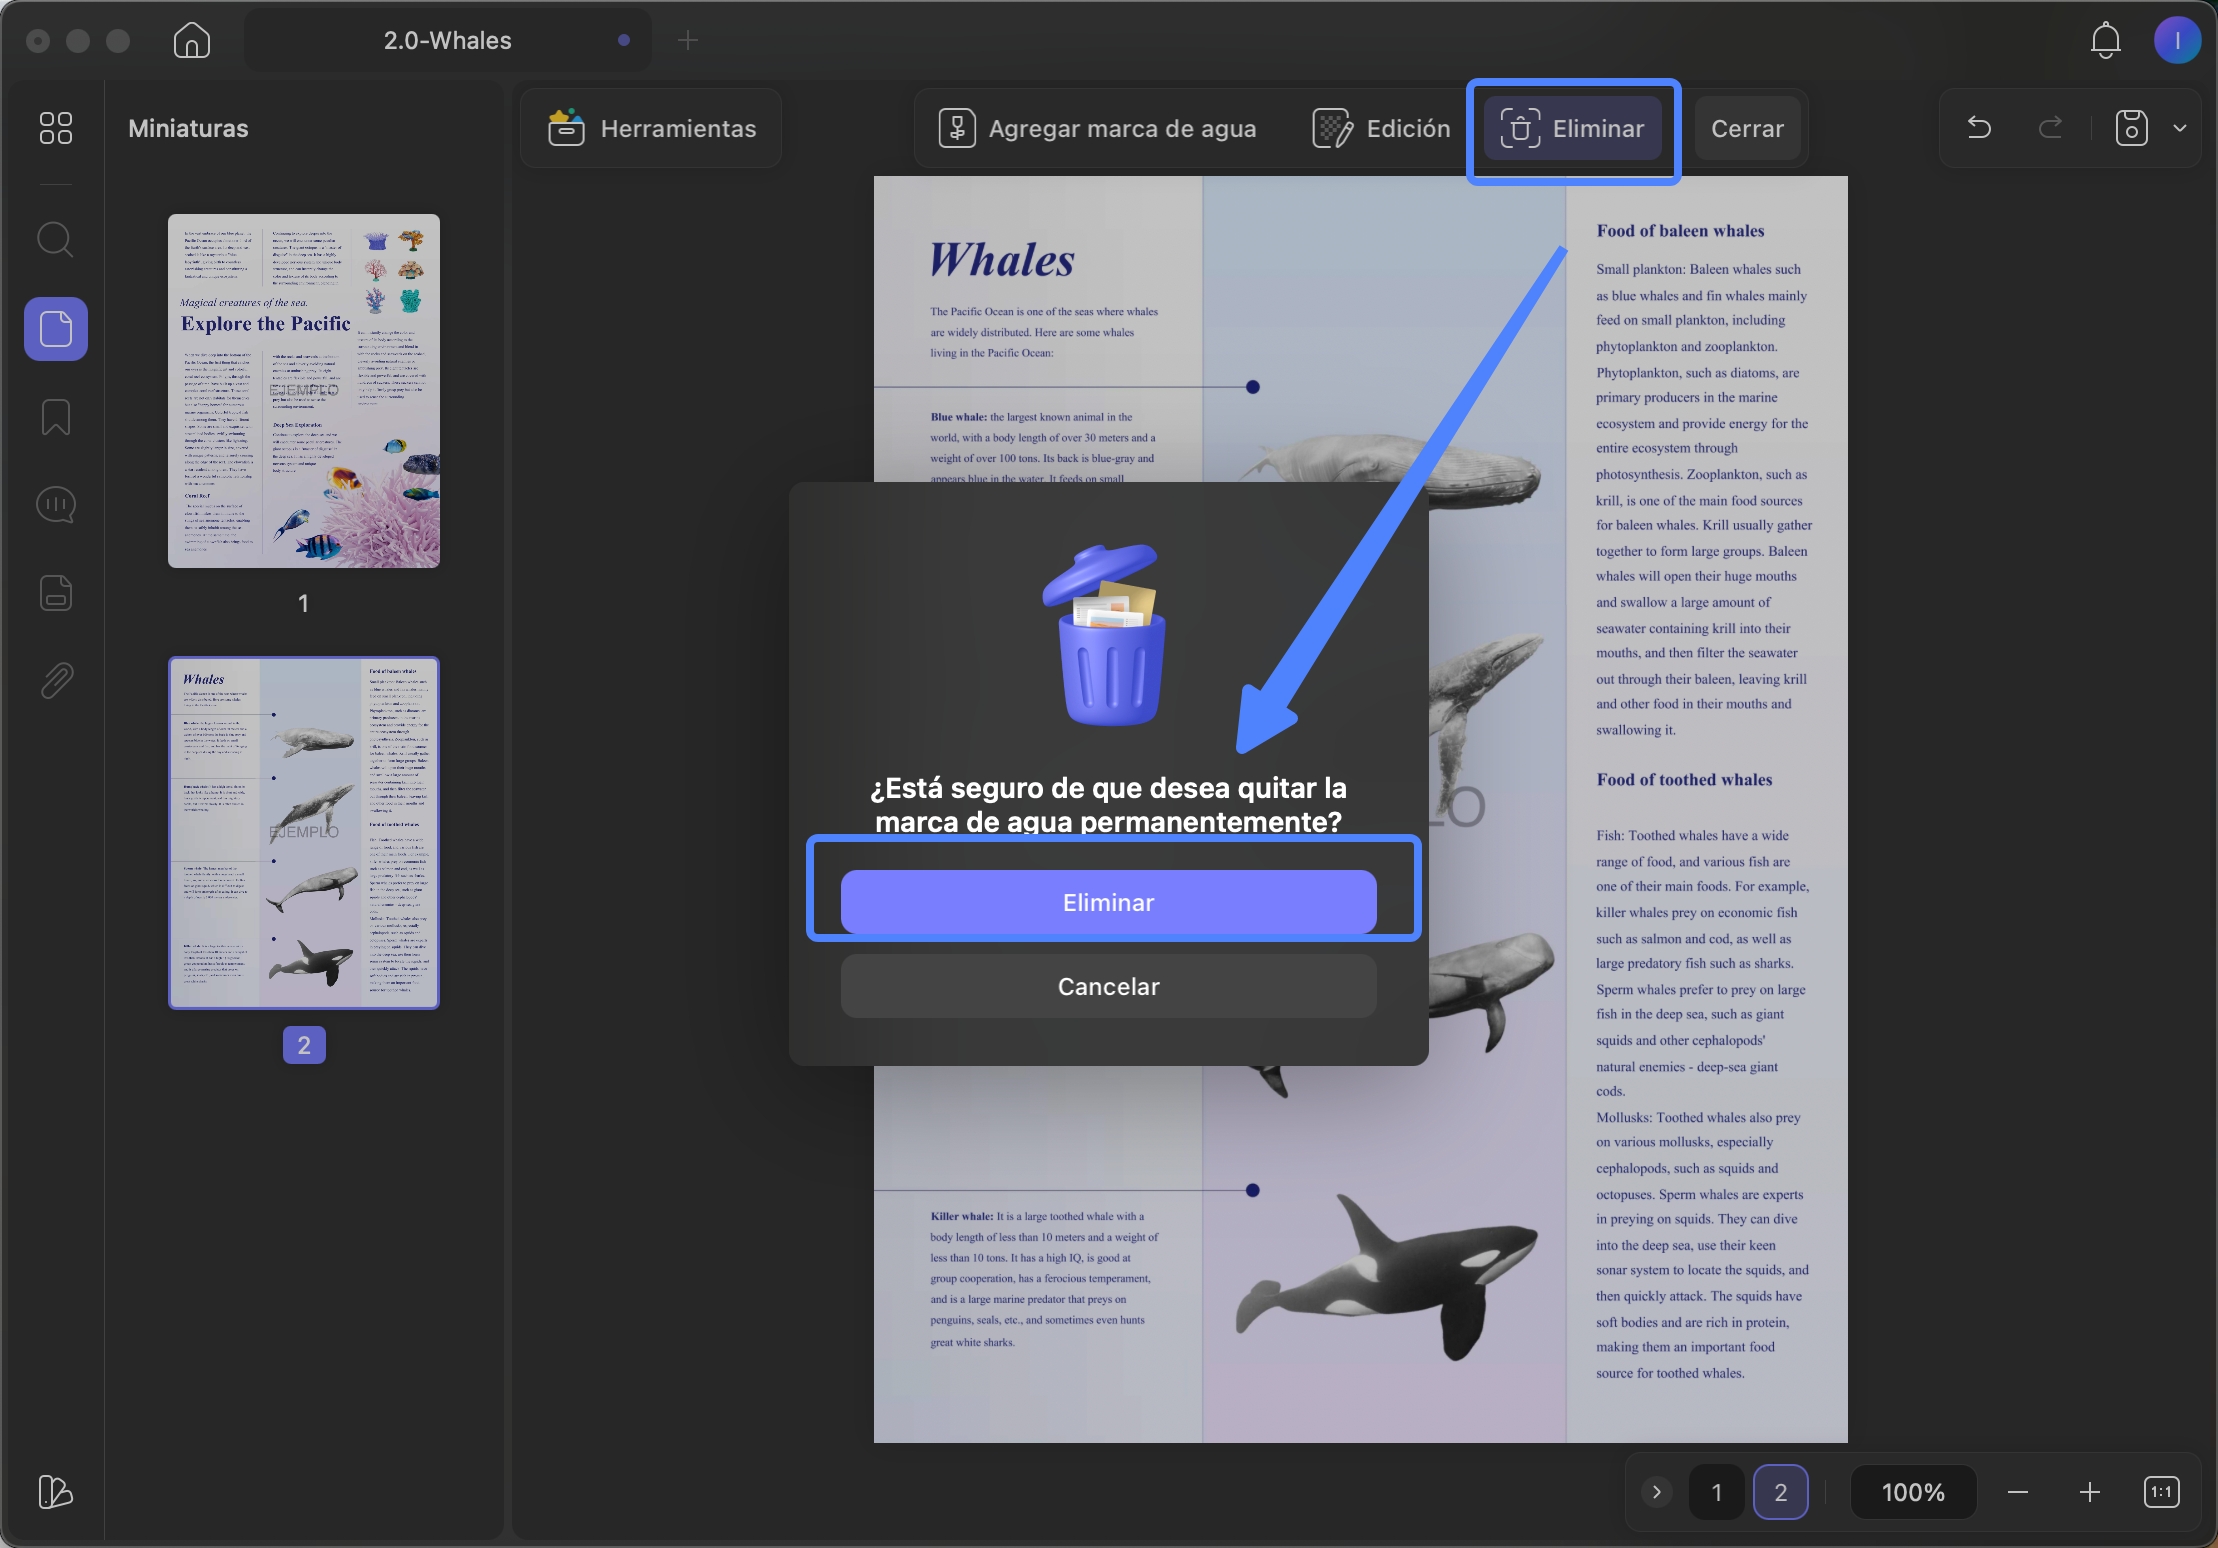
Task: Expand the page navigation chevron
Action: point(1657,1492)
